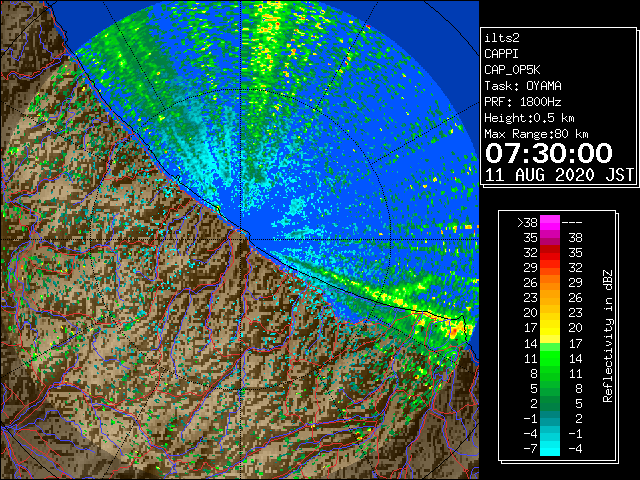The width and height of the screenshot is (640, 480).
Task: Click the intense orange echo near southeastern coast
Action: point(454,329)
